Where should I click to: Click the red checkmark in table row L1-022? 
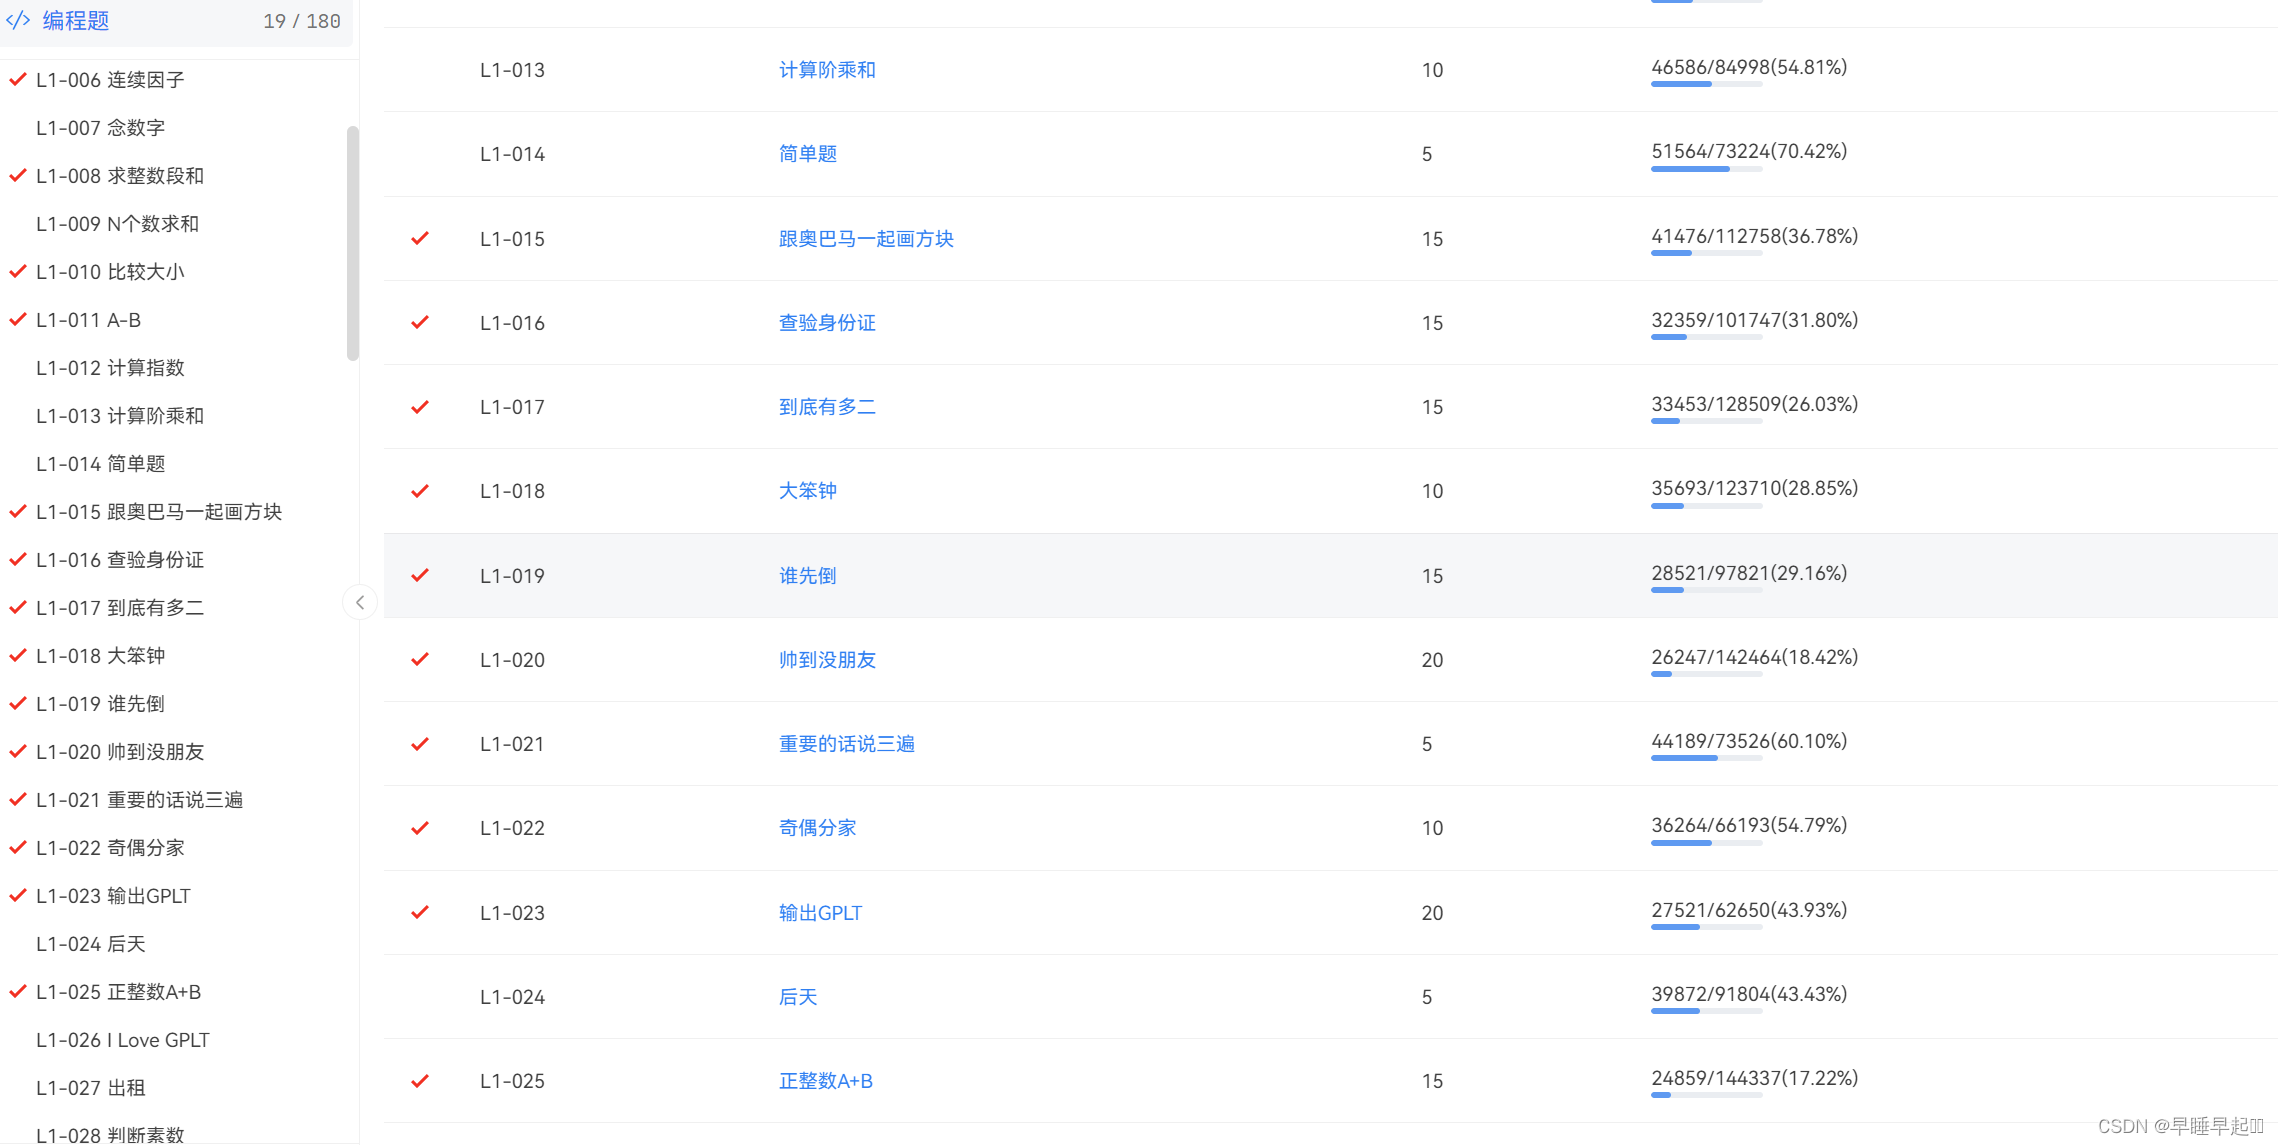pyautogui.click(x=420, y=828)
